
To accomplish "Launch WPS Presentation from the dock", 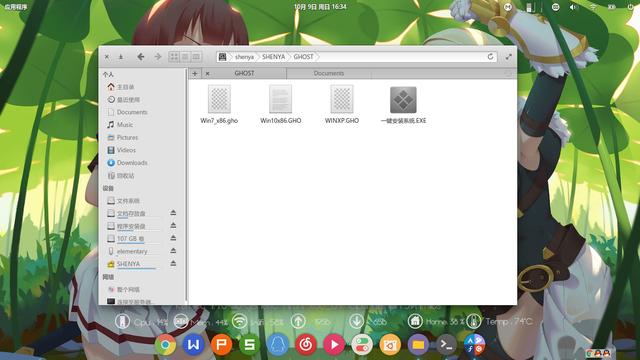I will [222, 345].
